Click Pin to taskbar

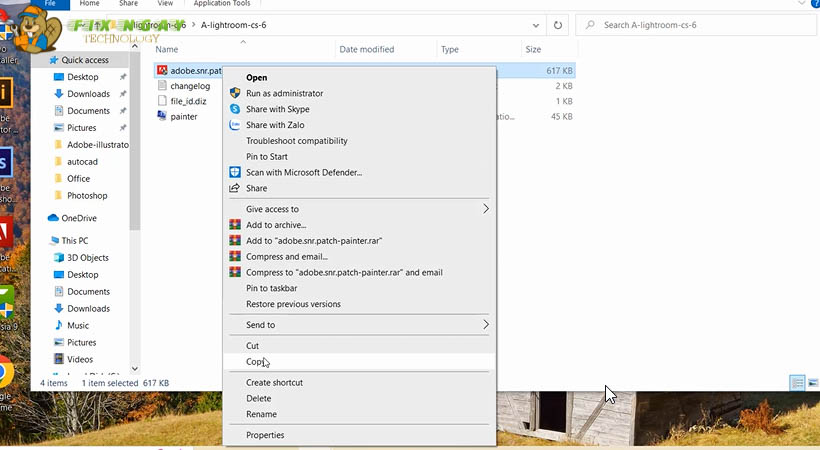point(359,288)
